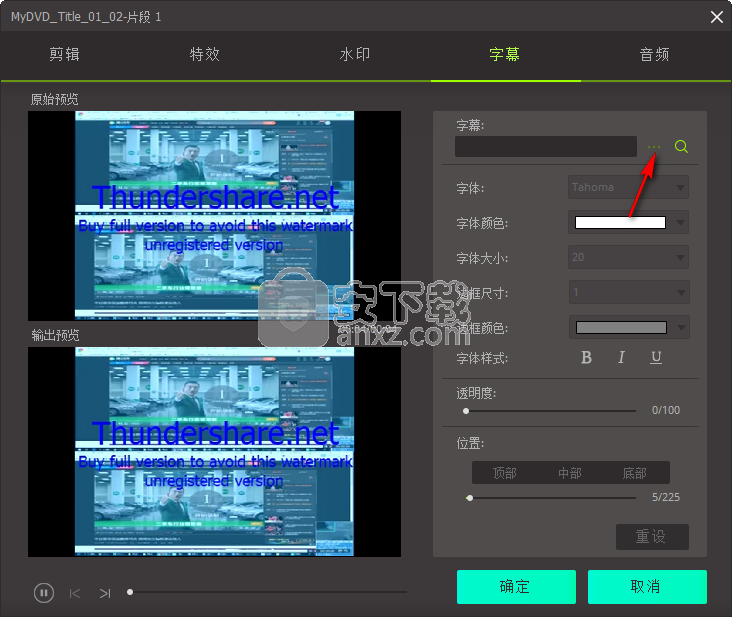This screenshot has width=732, height=617.
Task: Click the browse subtitle file ellipsis icon
Action: click(x=654, y=147)
